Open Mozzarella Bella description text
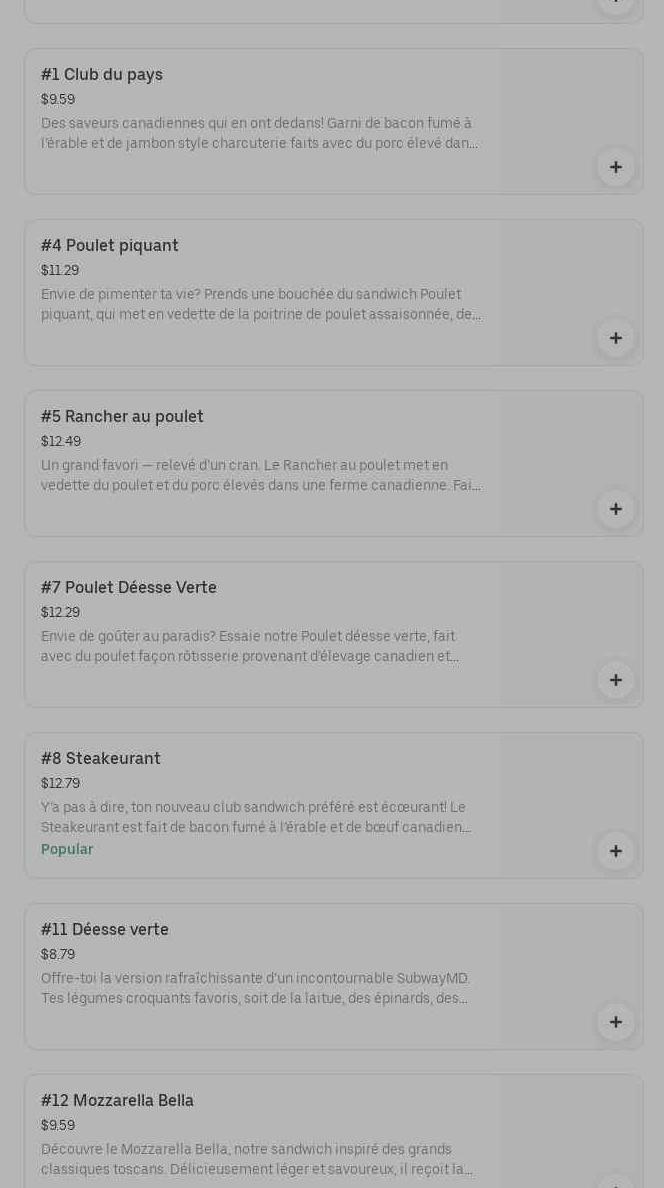The width and height of the screenshot is (664, 1188). click(x=256, y=1160)
